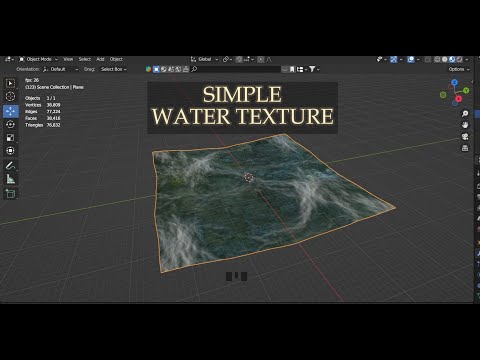
Task: Click the Objects statistic row
Action: 40,98
